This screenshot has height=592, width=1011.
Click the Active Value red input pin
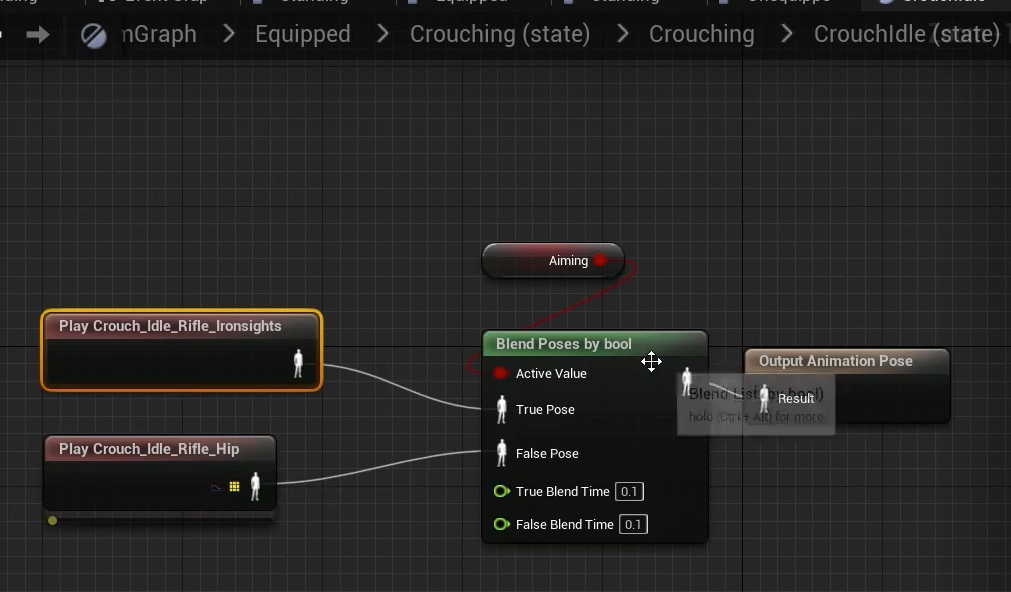coord(500,373)
